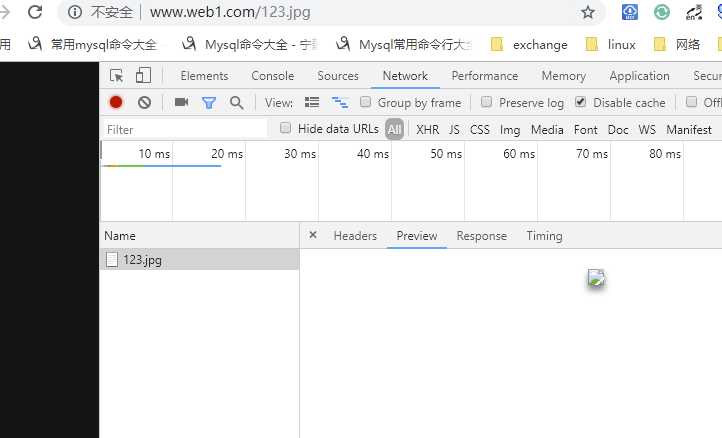
Task: Filter requests by Doc
Action: pos(618,130)
